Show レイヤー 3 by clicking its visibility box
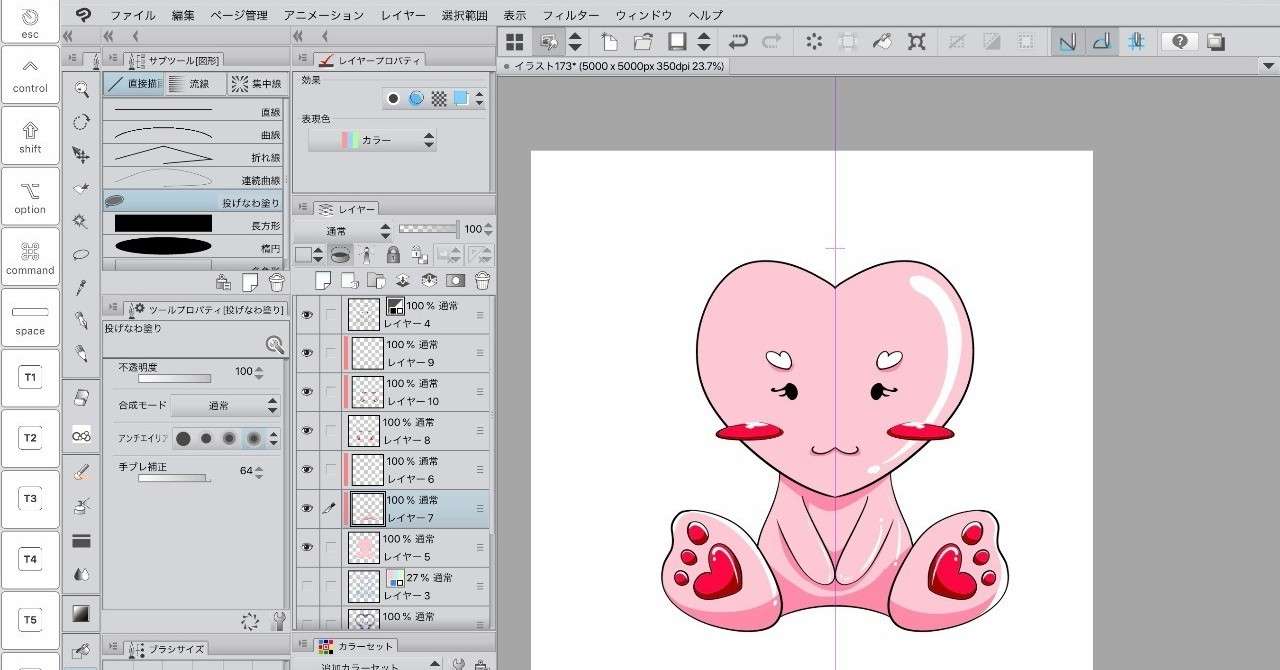Image resolution: width=1280 pixels, height=670 pixels. tap(307, 586)
